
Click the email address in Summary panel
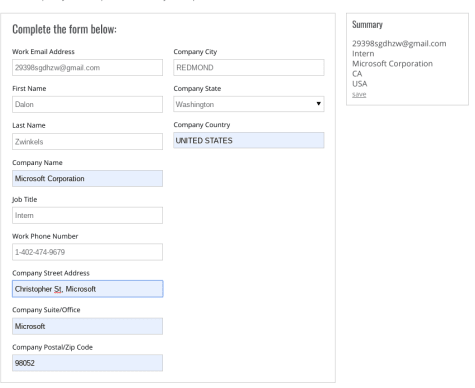tap(399, 44)
